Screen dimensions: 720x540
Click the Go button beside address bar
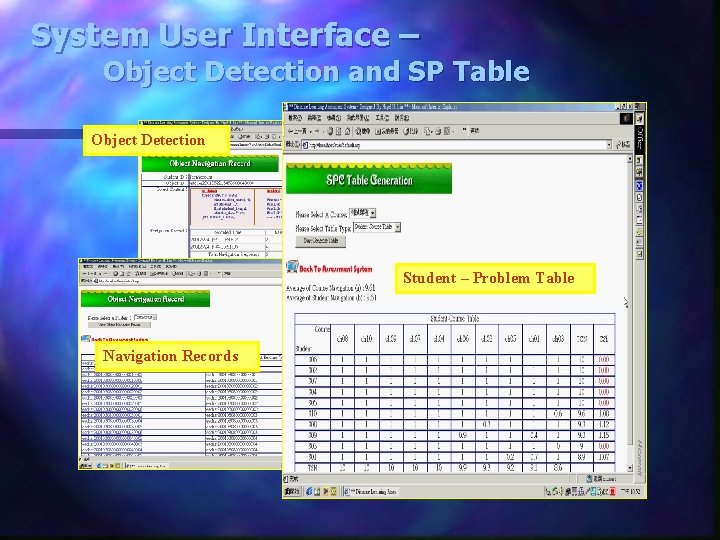[x=623, y=145]
